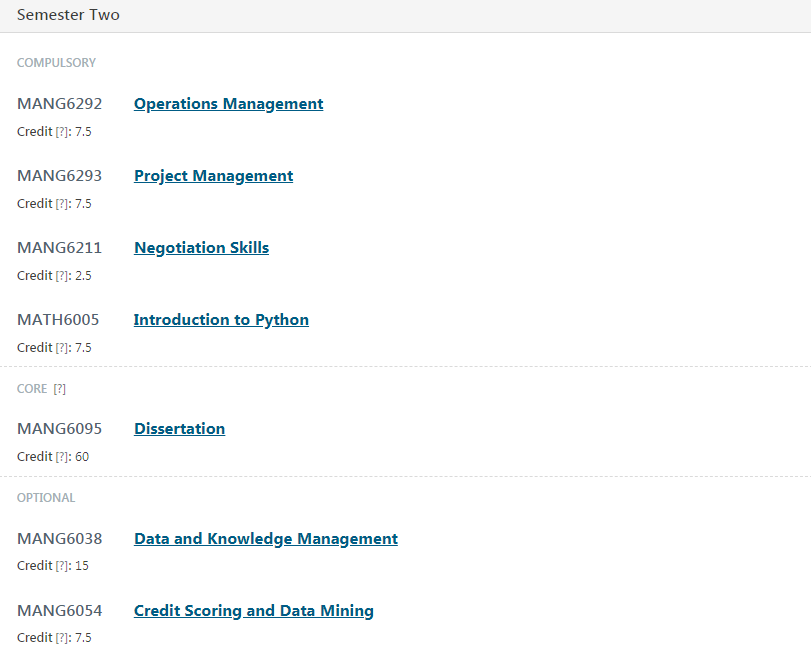811x666 pixels.
Task: Open the Project Management module link
Action: [213, 176]
